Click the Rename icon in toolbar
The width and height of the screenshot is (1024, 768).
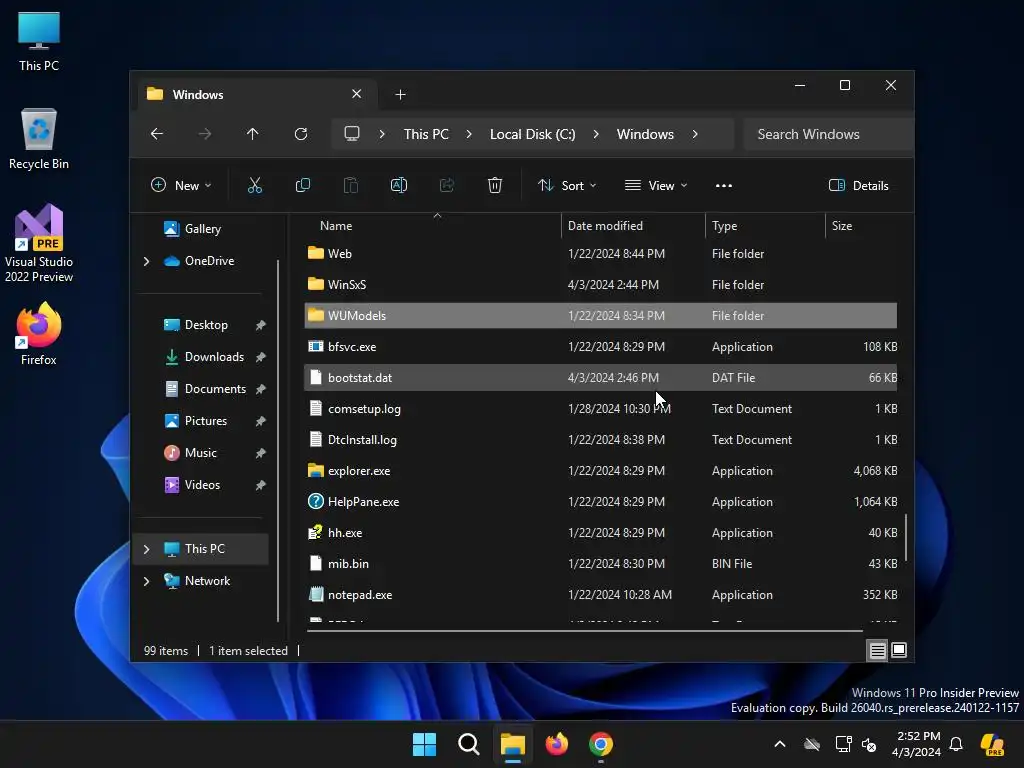coord(398,185)
